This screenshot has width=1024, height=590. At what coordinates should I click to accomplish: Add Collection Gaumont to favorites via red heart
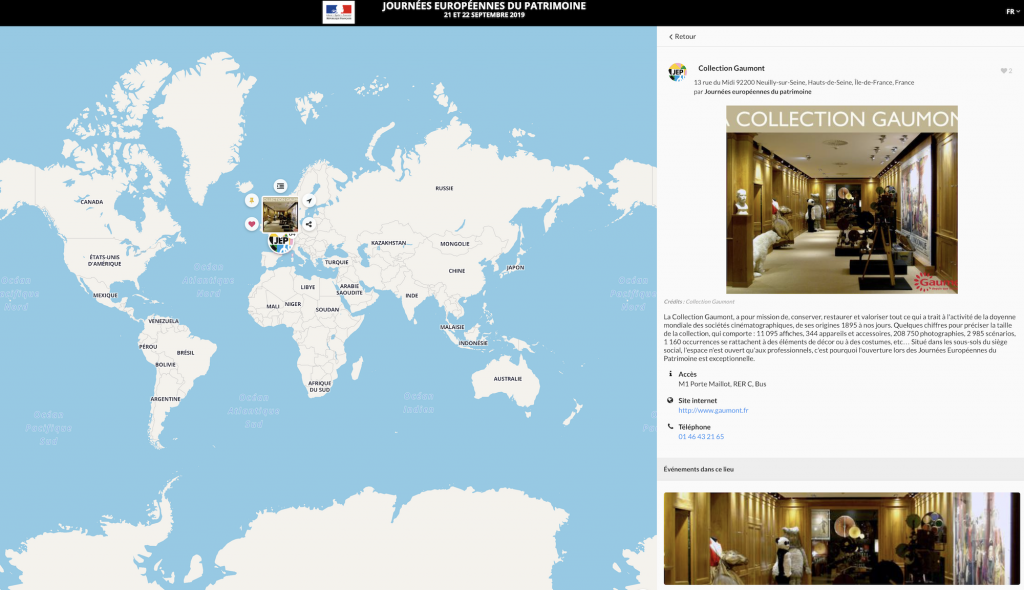point(251,224)
